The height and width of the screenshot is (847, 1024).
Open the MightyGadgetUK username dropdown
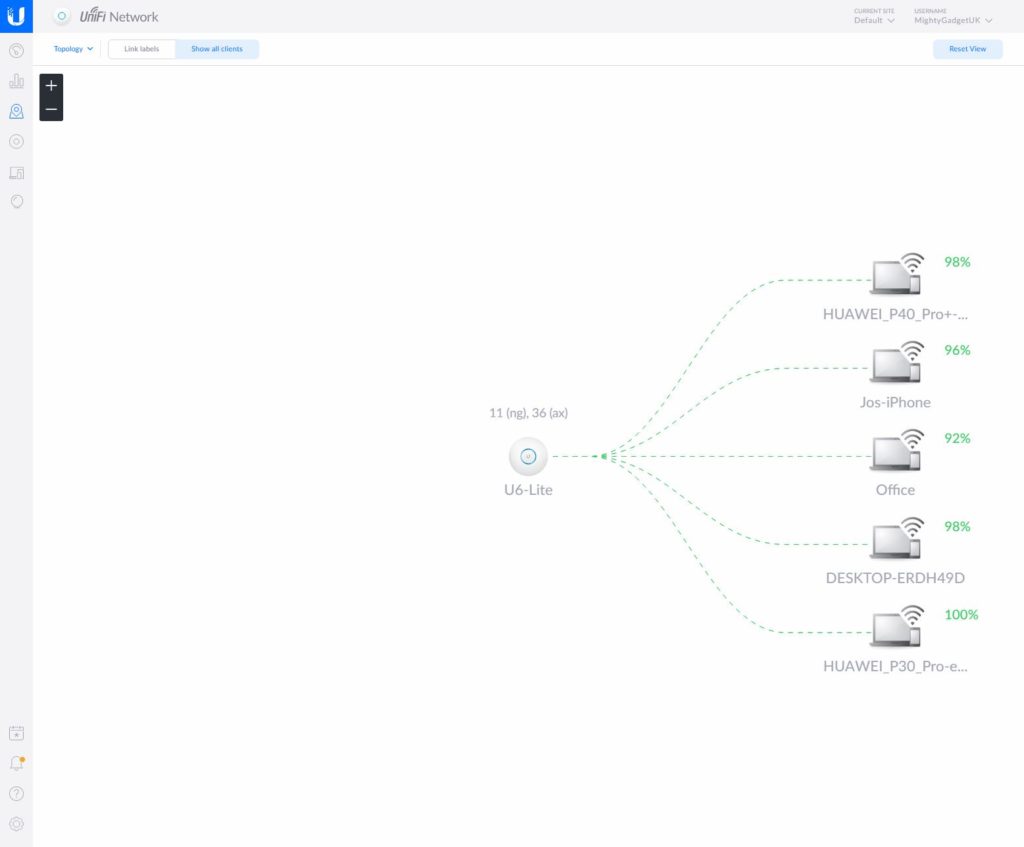(952, 20)
